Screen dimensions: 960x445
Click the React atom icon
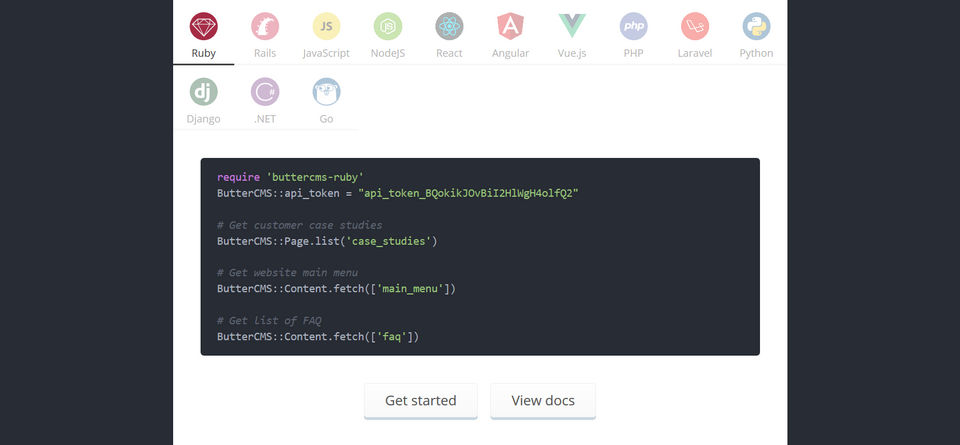(449, 26)
